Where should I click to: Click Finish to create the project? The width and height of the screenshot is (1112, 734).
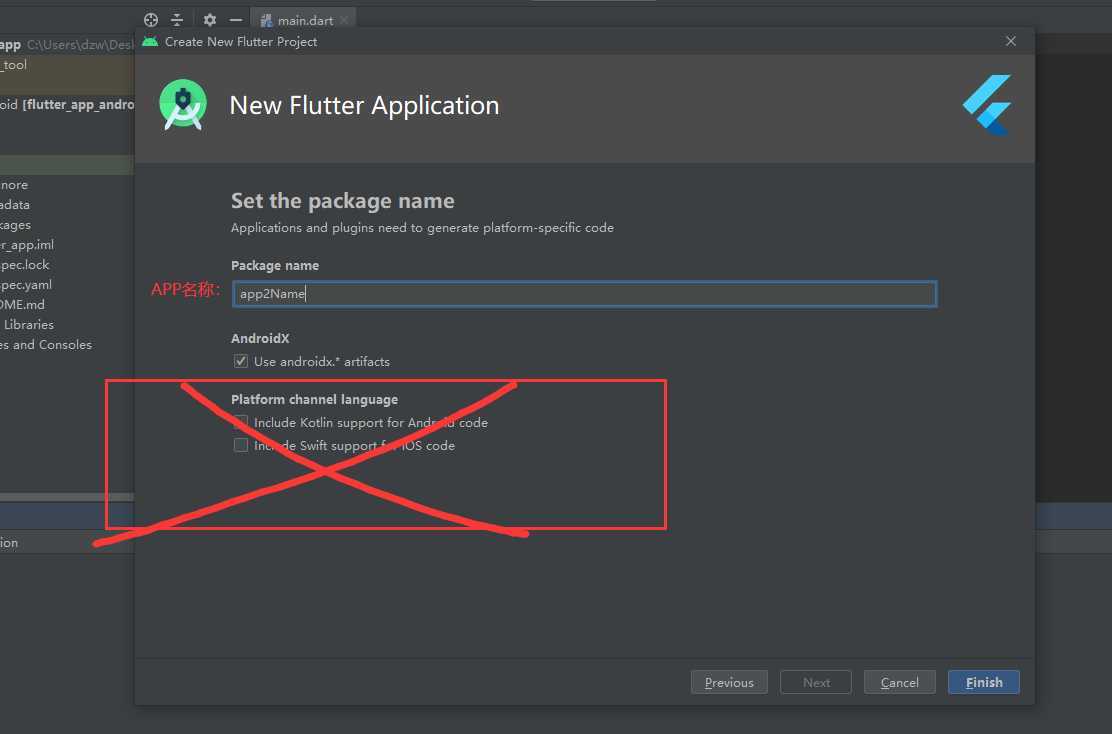[x=983, y=683]
